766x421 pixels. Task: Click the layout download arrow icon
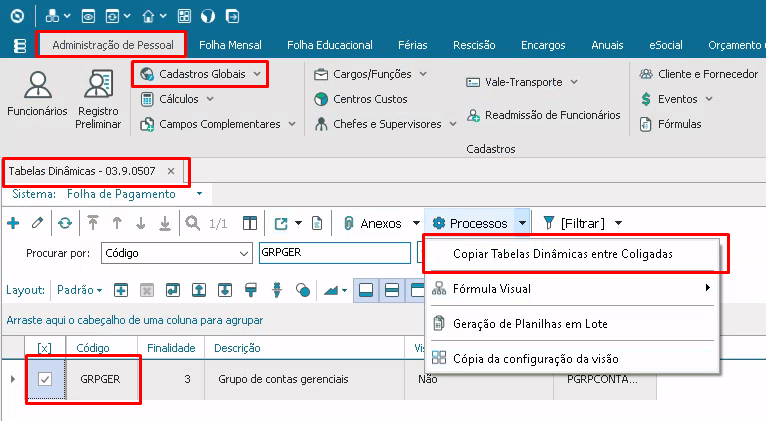[225, 290]
